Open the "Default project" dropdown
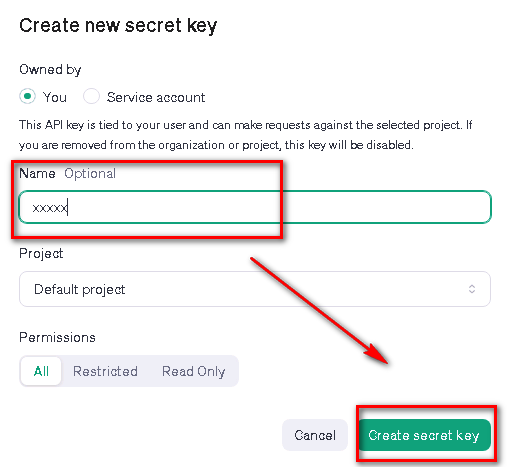 [255, 289]
